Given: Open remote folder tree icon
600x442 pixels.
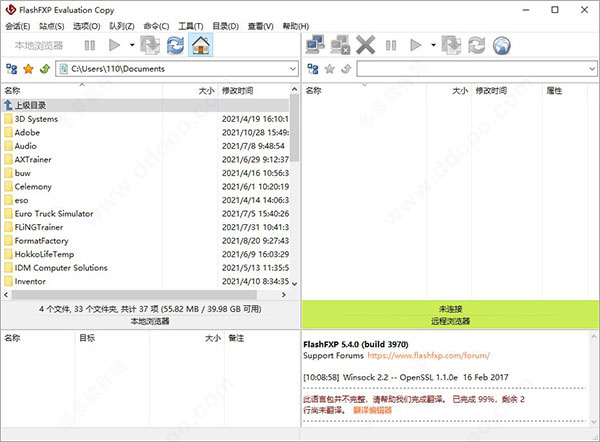Looking at the screenshot, I should [x=313, y=69].
